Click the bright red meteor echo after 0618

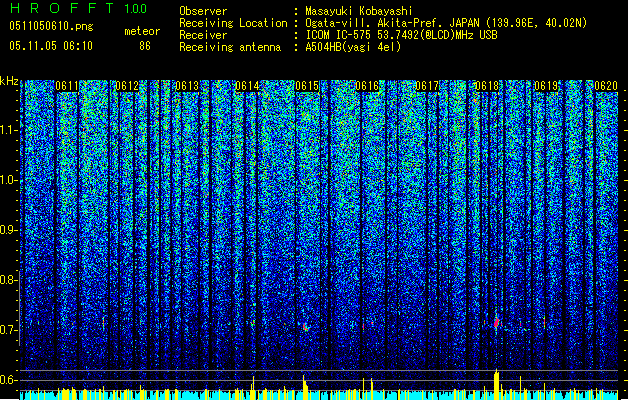click(x=497, y=322)
